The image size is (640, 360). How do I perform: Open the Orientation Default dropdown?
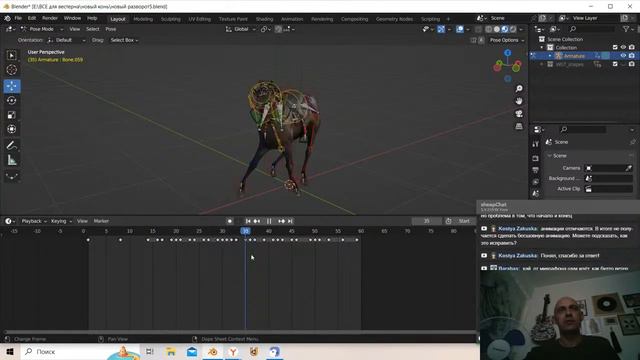[66, 40]
